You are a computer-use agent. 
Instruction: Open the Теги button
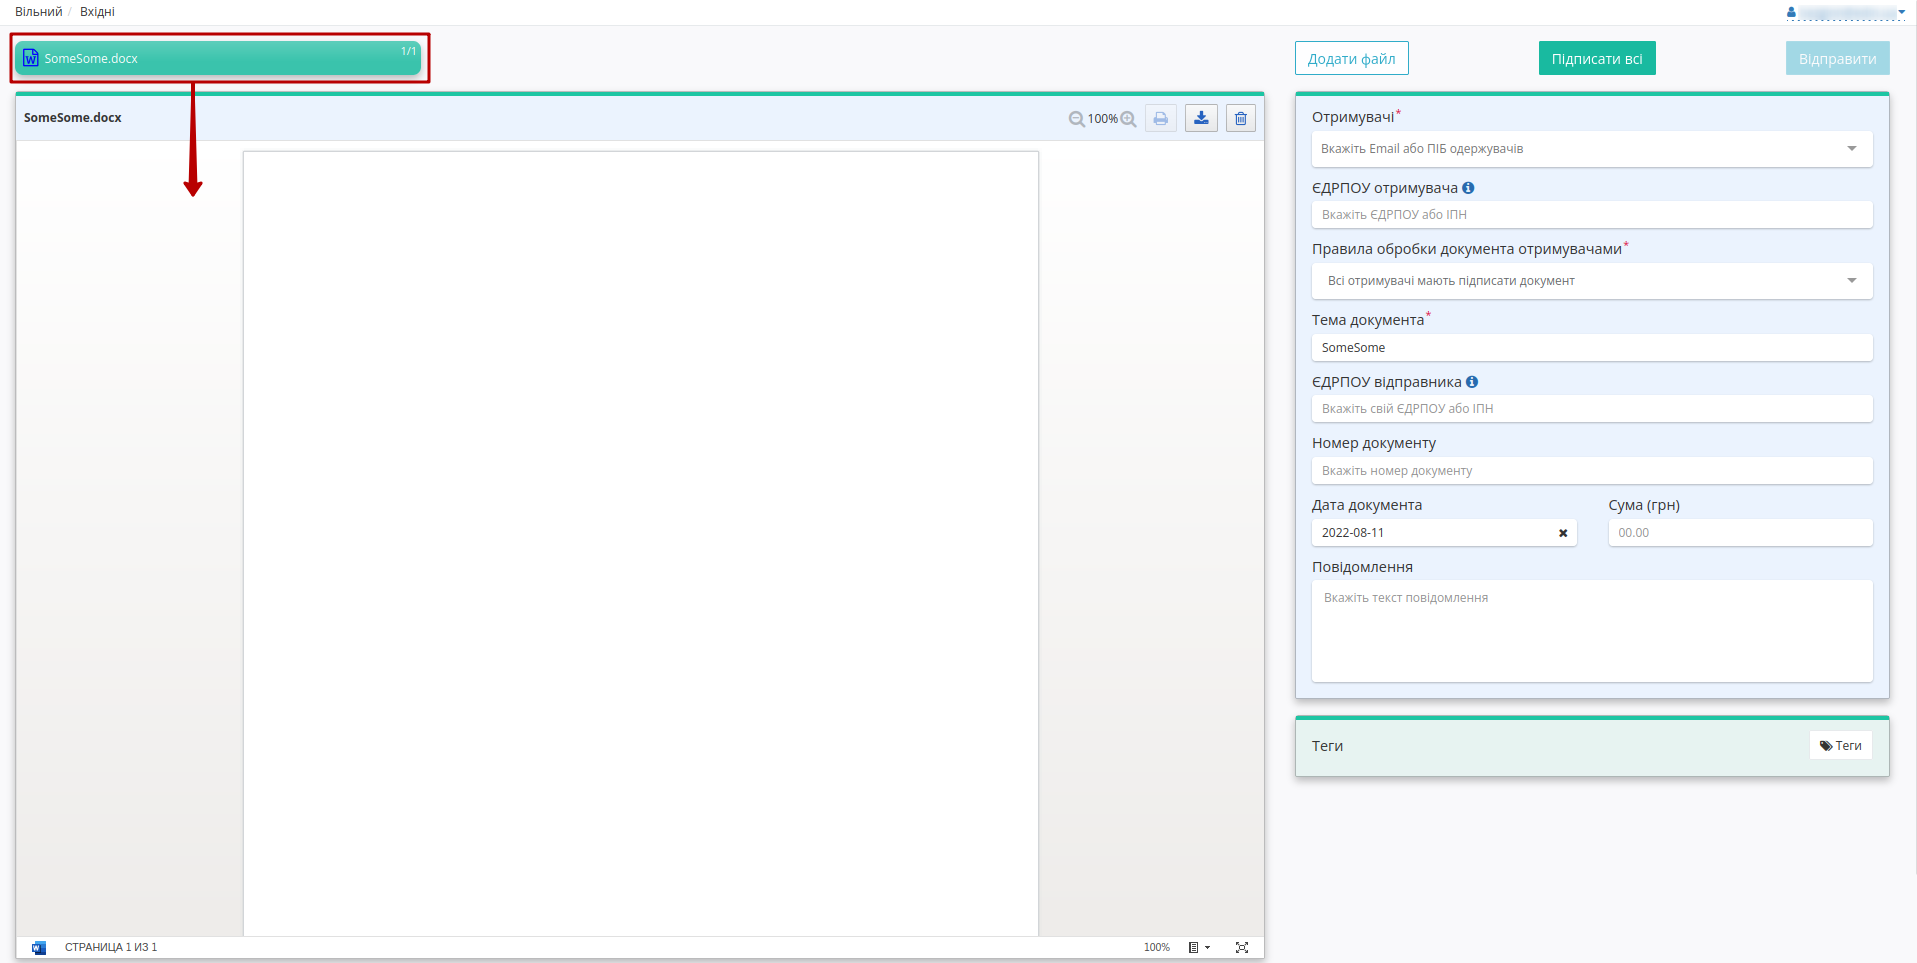pos(1841,745)
